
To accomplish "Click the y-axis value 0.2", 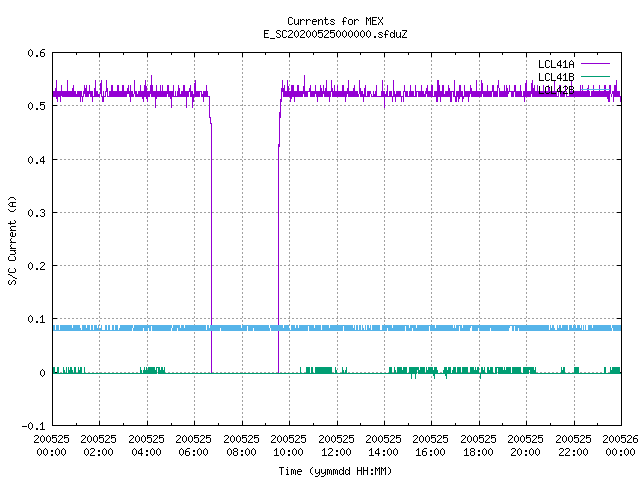I will 36,266.
